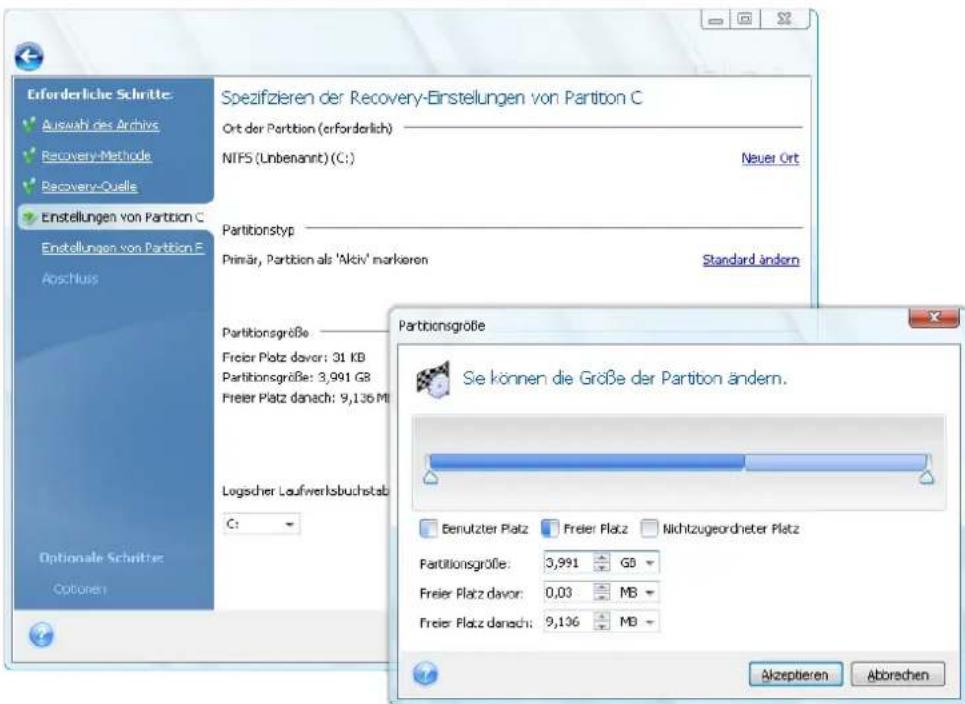965x704 pixels.
Task: Open the Recovery-Quelle step
Action: tap(89, 186)
